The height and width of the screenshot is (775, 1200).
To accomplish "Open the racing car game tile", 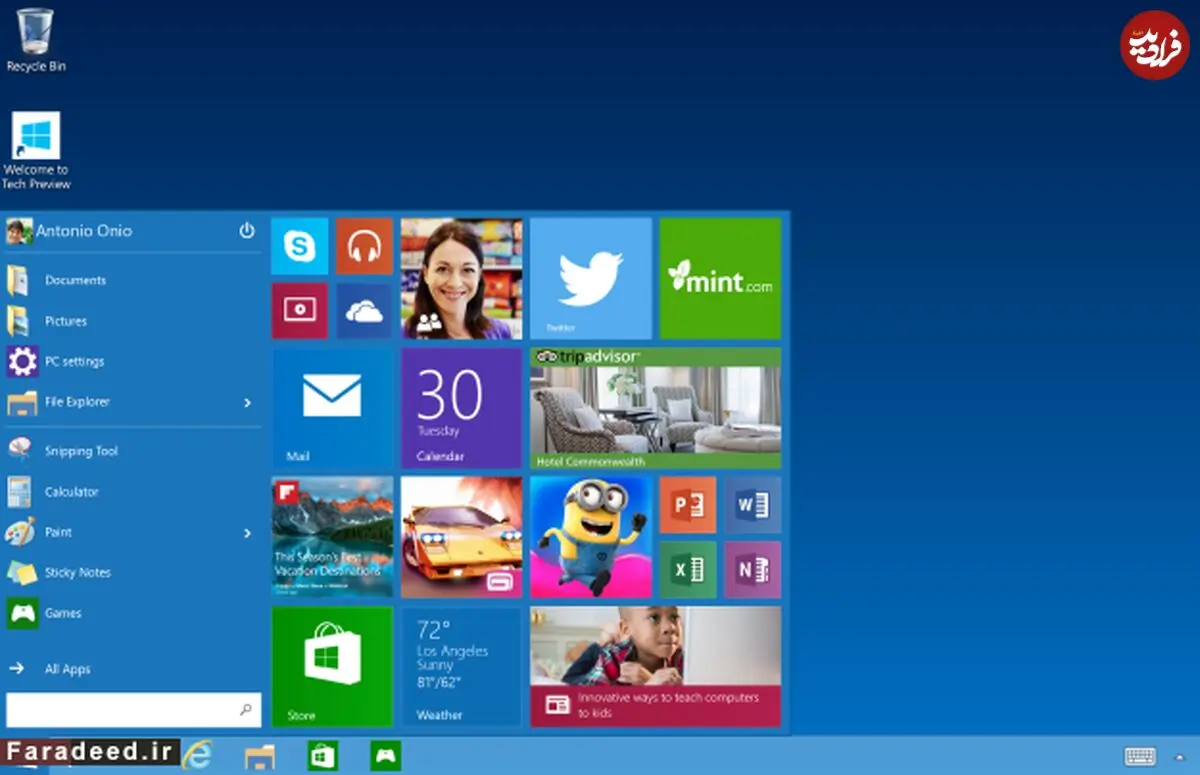I will point(461,537).
